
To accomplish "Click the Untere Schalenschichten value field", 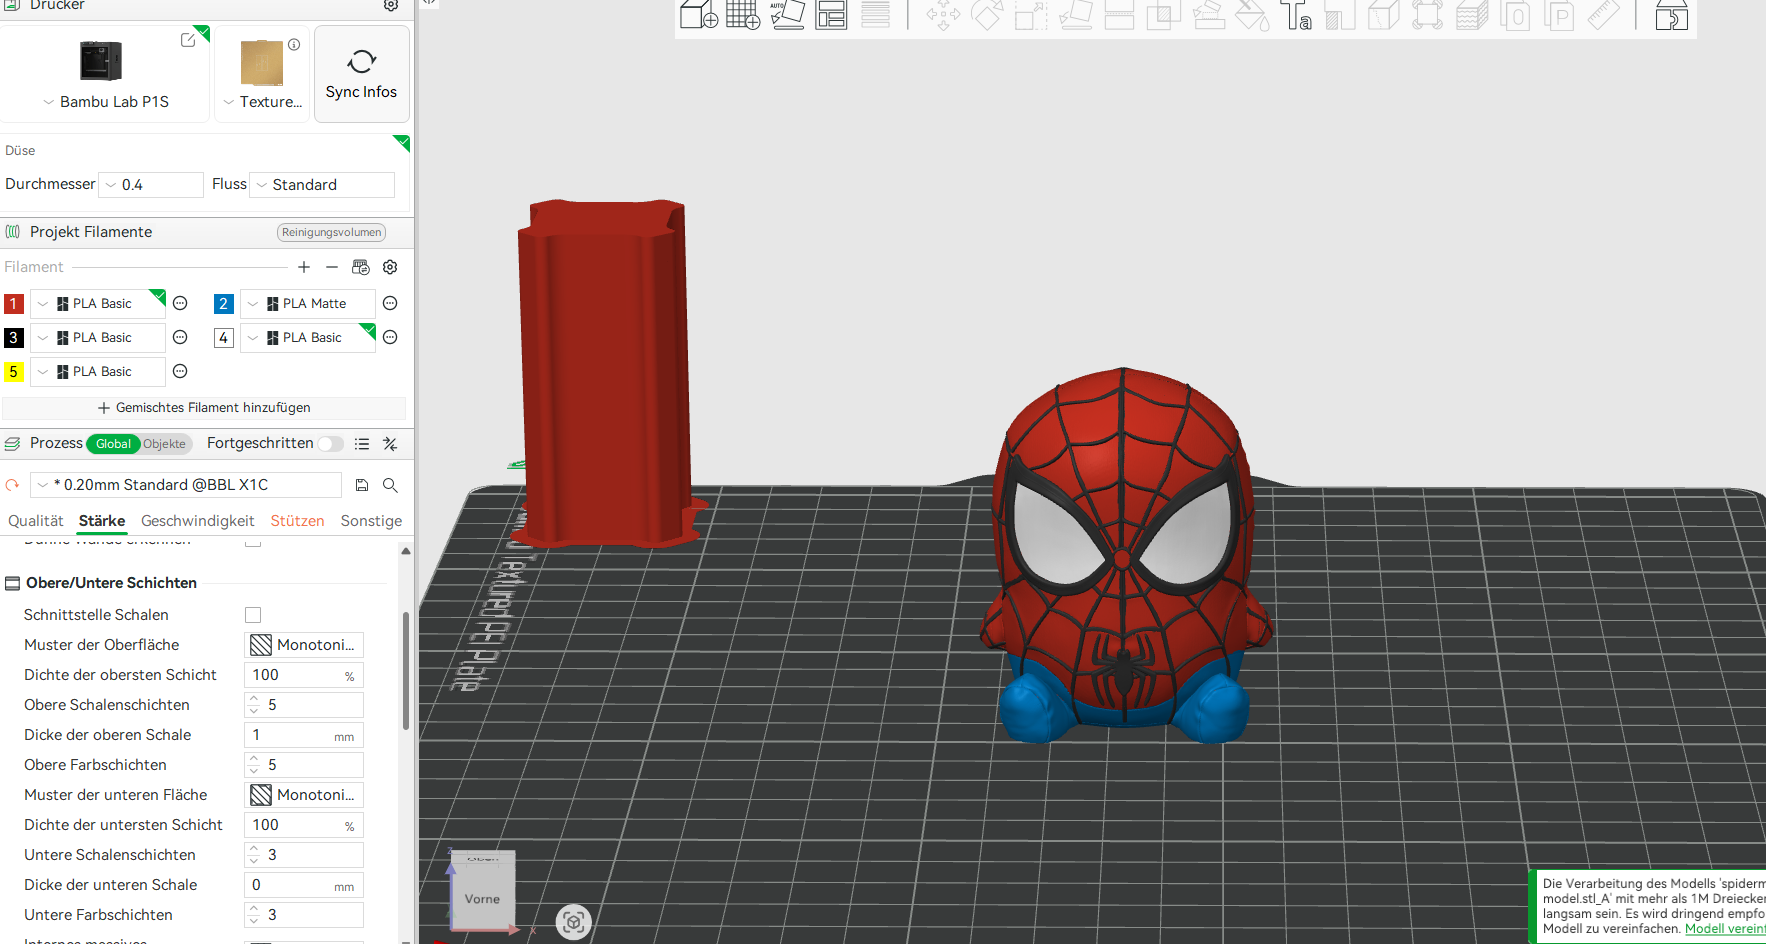I will click(x=304, y=855).
